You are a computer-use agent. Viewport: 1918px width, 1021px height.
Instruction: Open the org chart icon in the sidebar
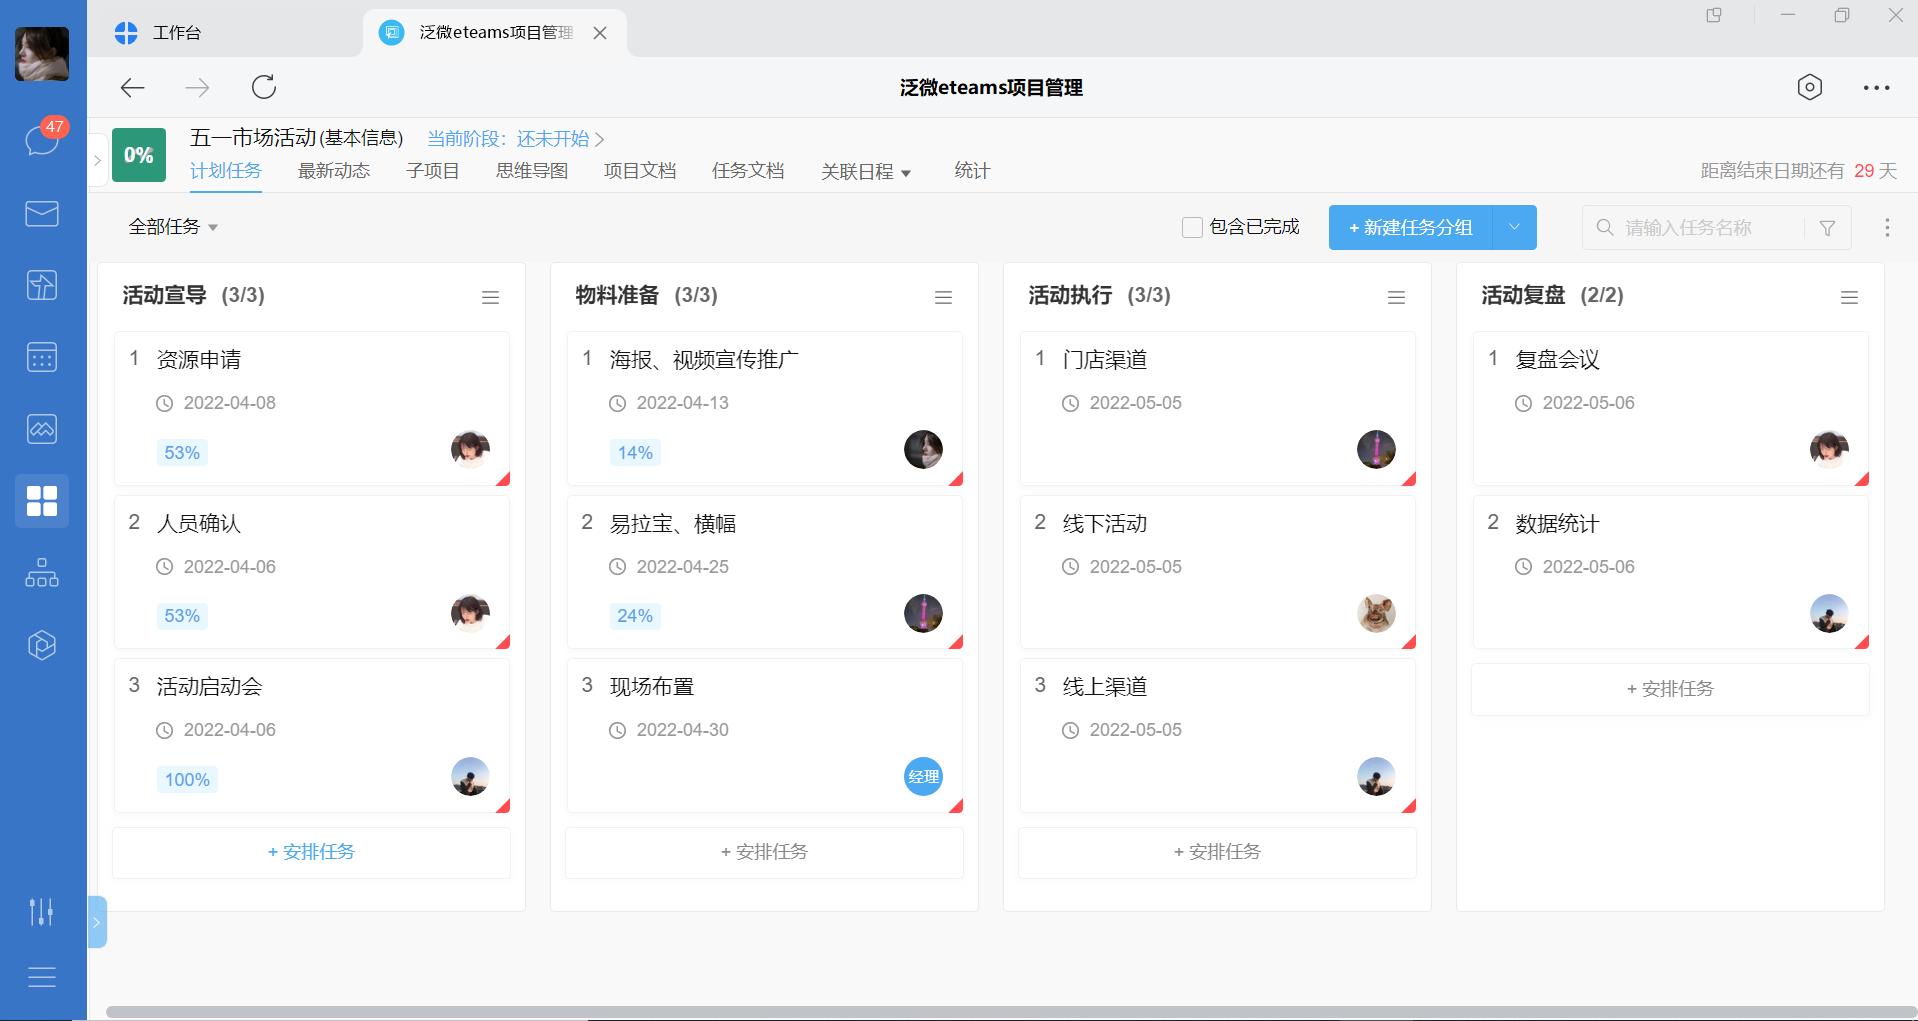point(41,573)
